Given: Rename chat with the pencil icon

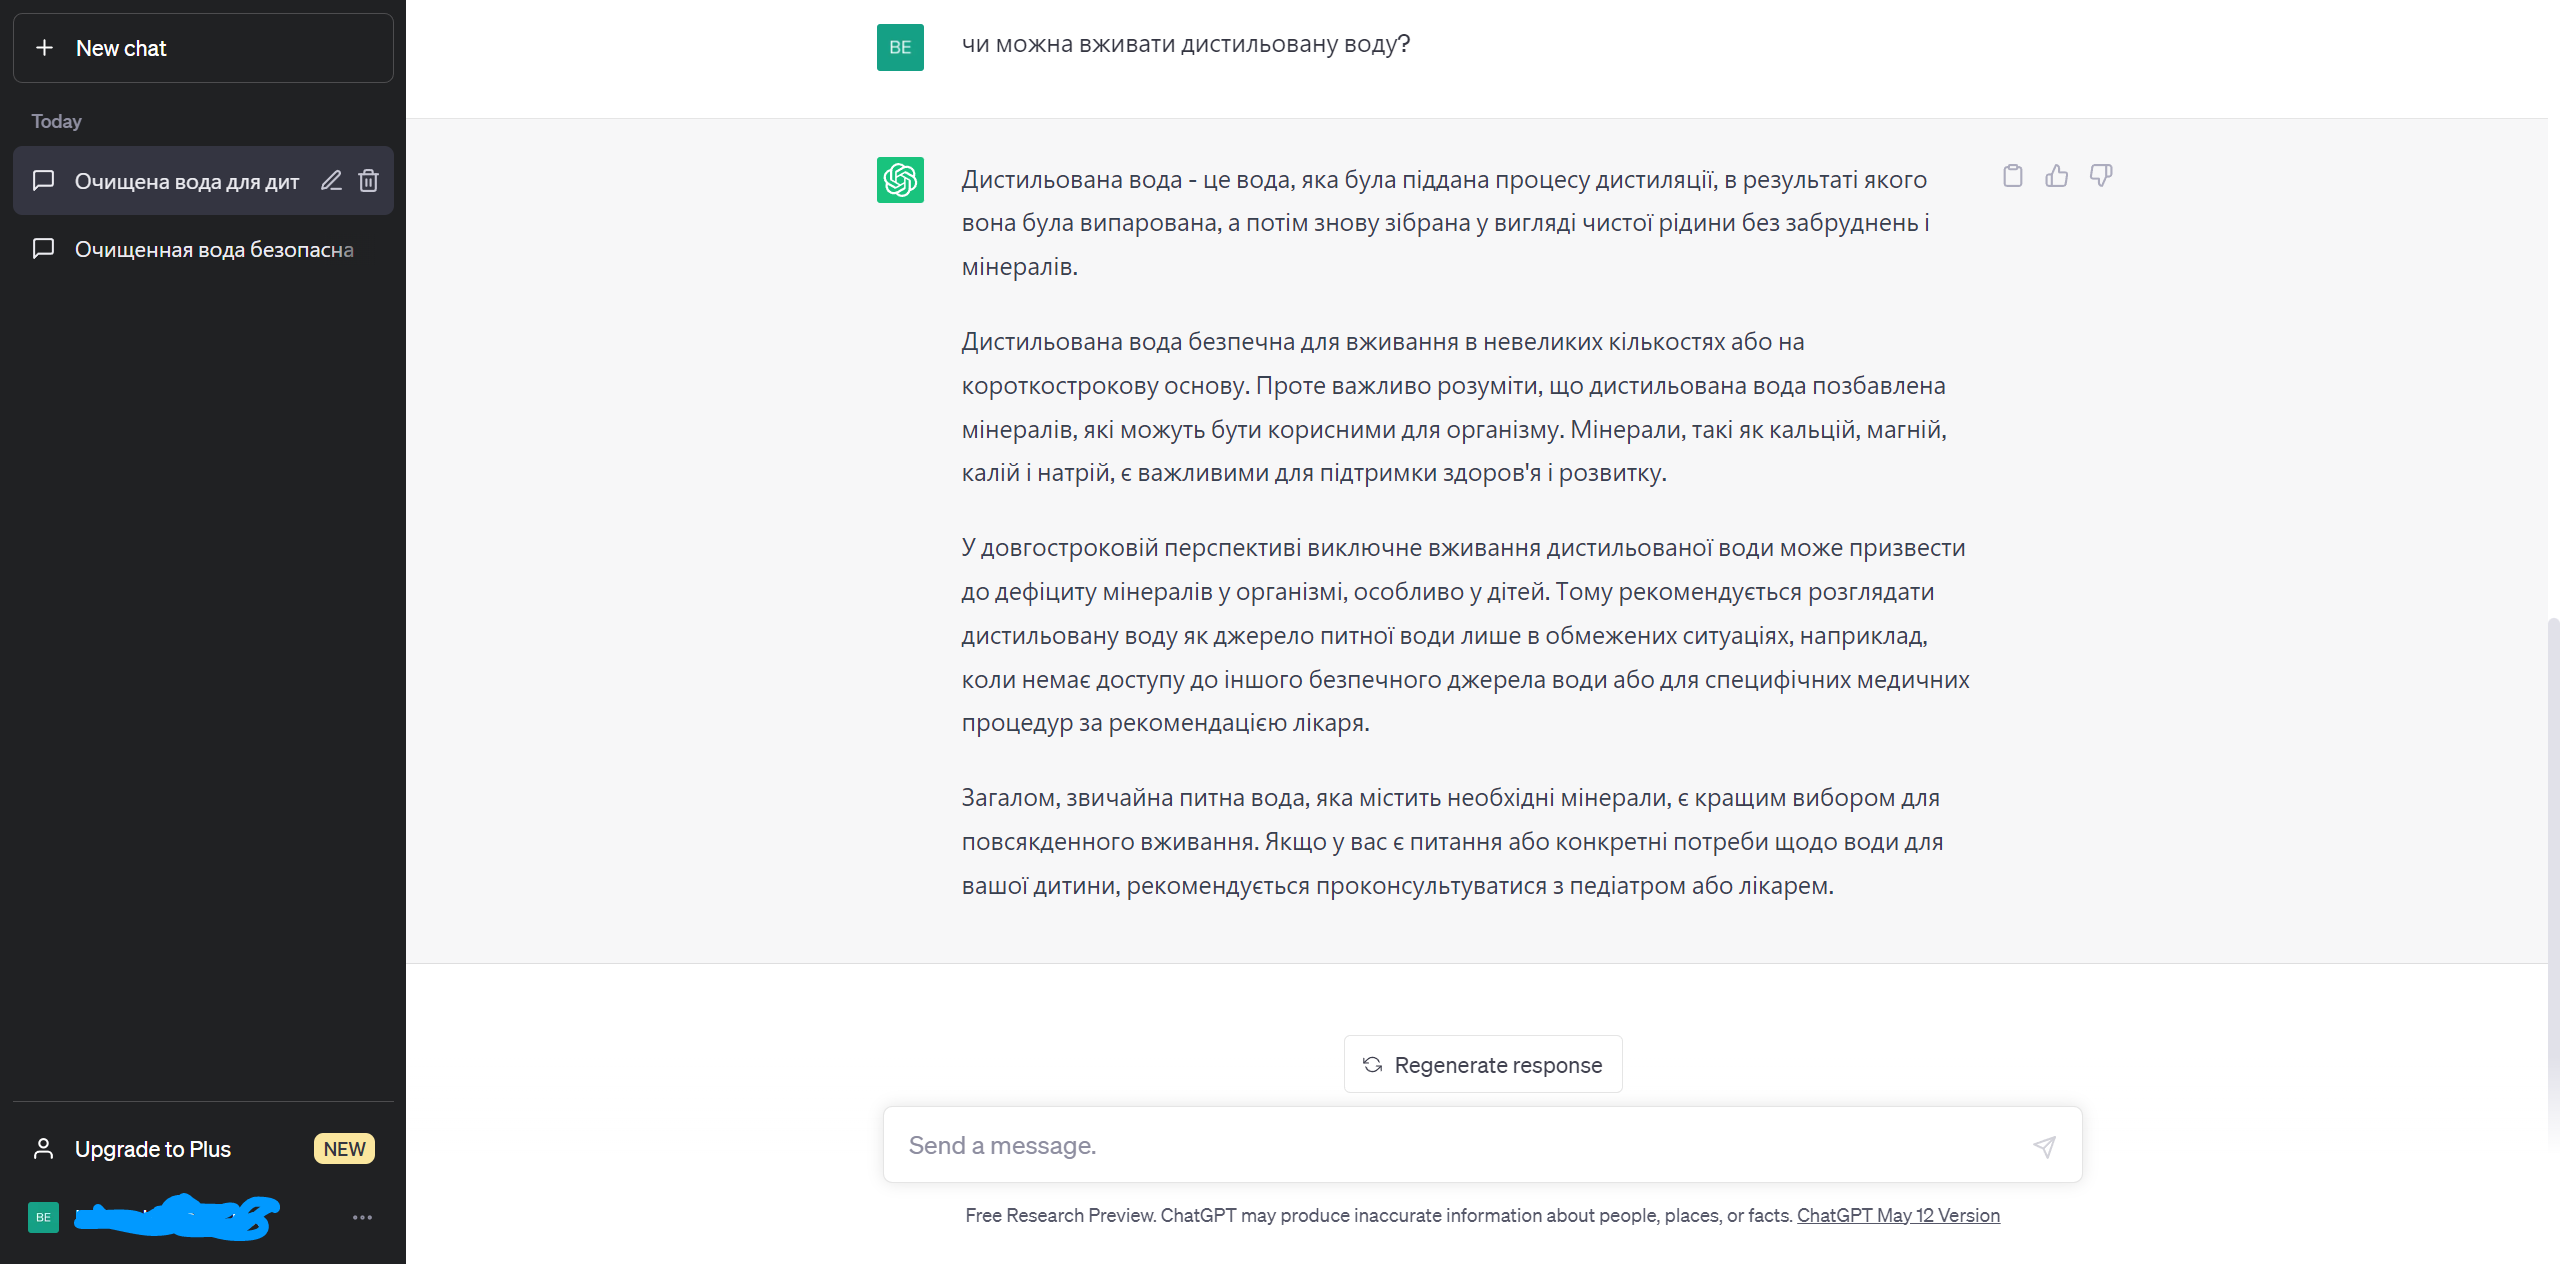Looking at the screenshot, I should click(331, 181).
